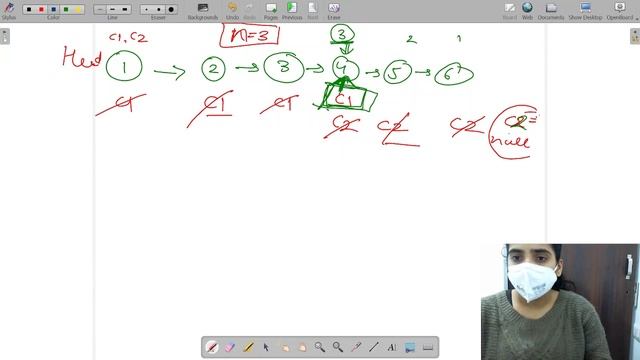Viewport: 640px width, 360px height.
Task: Select the yellow pen color
Action: tap(78, 9)
